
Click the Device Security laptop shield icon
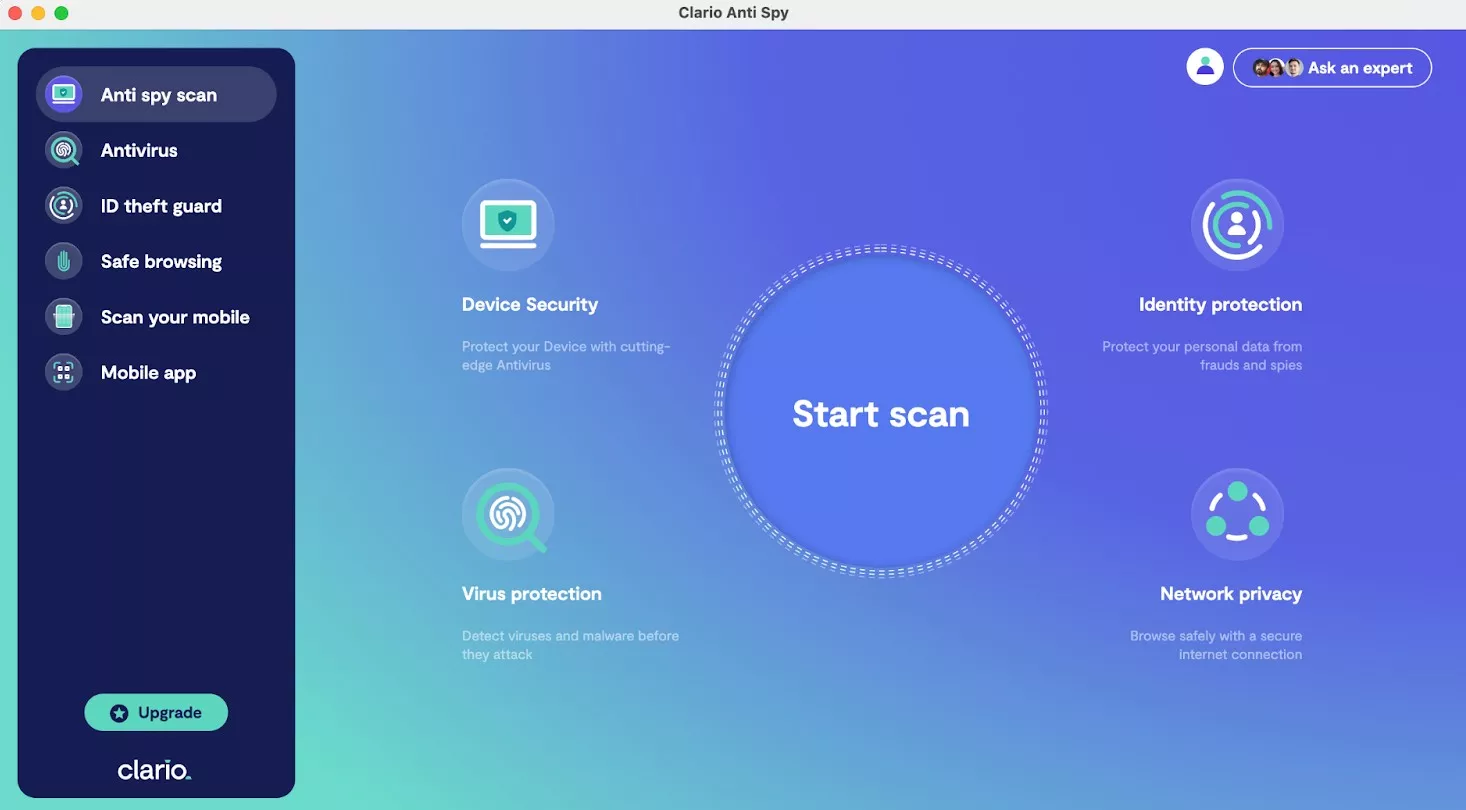[x=508, y=225]
